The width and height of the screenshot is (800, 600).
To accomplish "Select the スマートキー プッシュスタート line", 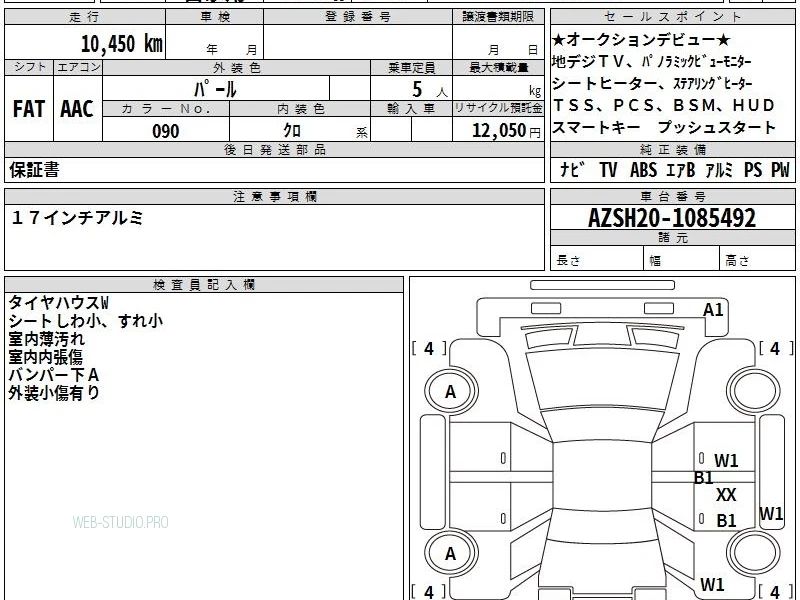I will click(664, 127).
